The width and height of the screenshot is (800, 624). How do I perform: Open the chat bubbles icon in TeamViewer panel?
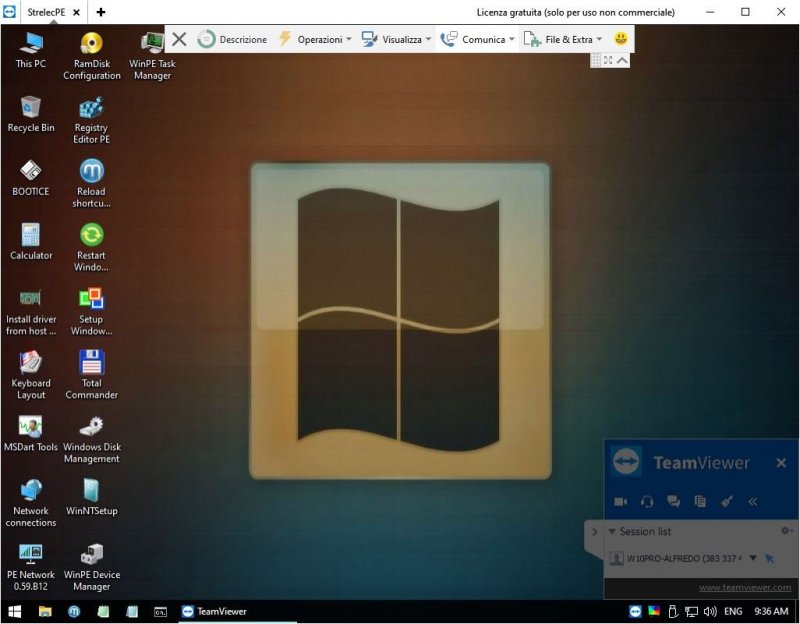coord(674,501)
